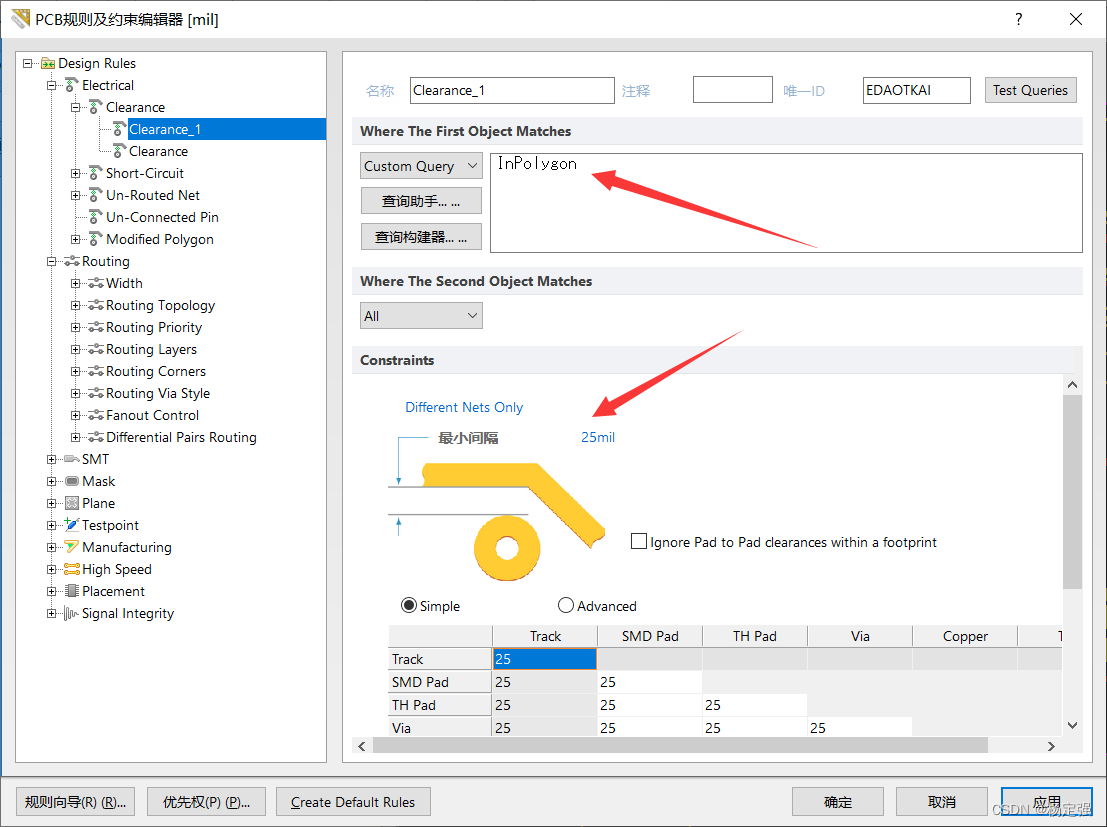The image size is (1107, 827).
Task: Click the Placement category icon
Action: tap(72, 591)
